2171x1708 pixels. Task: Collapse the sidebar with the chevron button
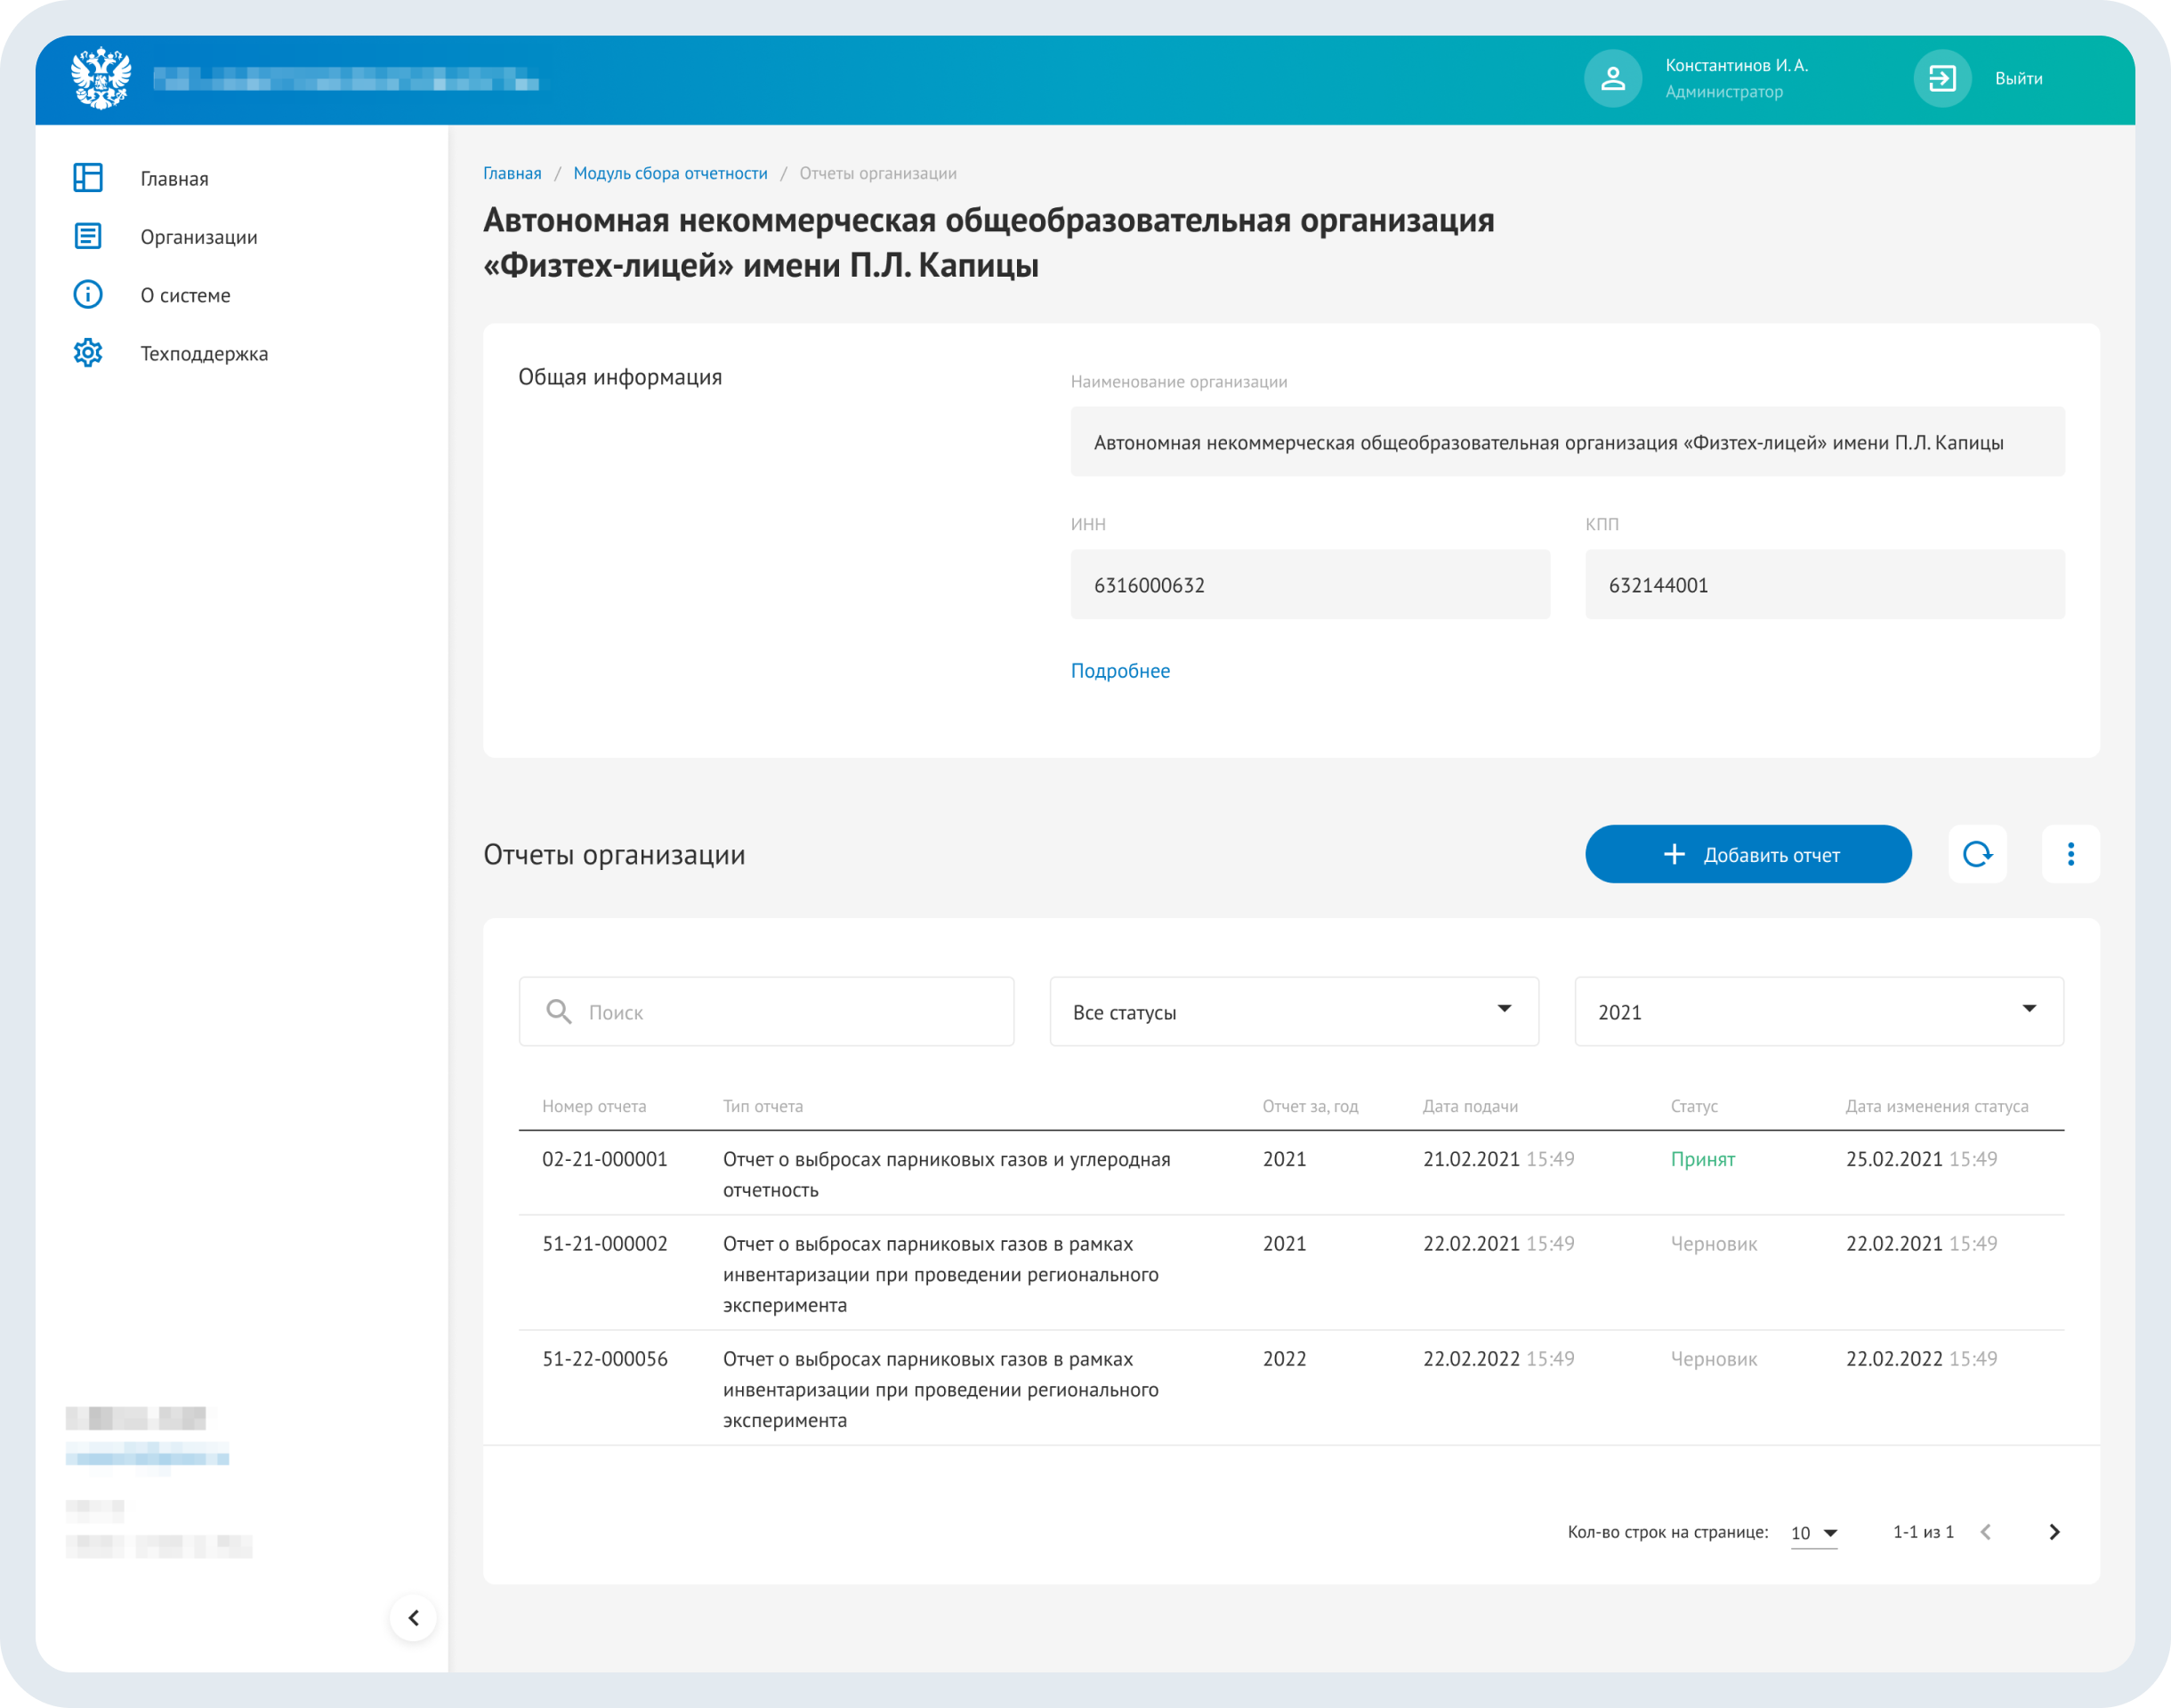click(x=413, y=1617)
